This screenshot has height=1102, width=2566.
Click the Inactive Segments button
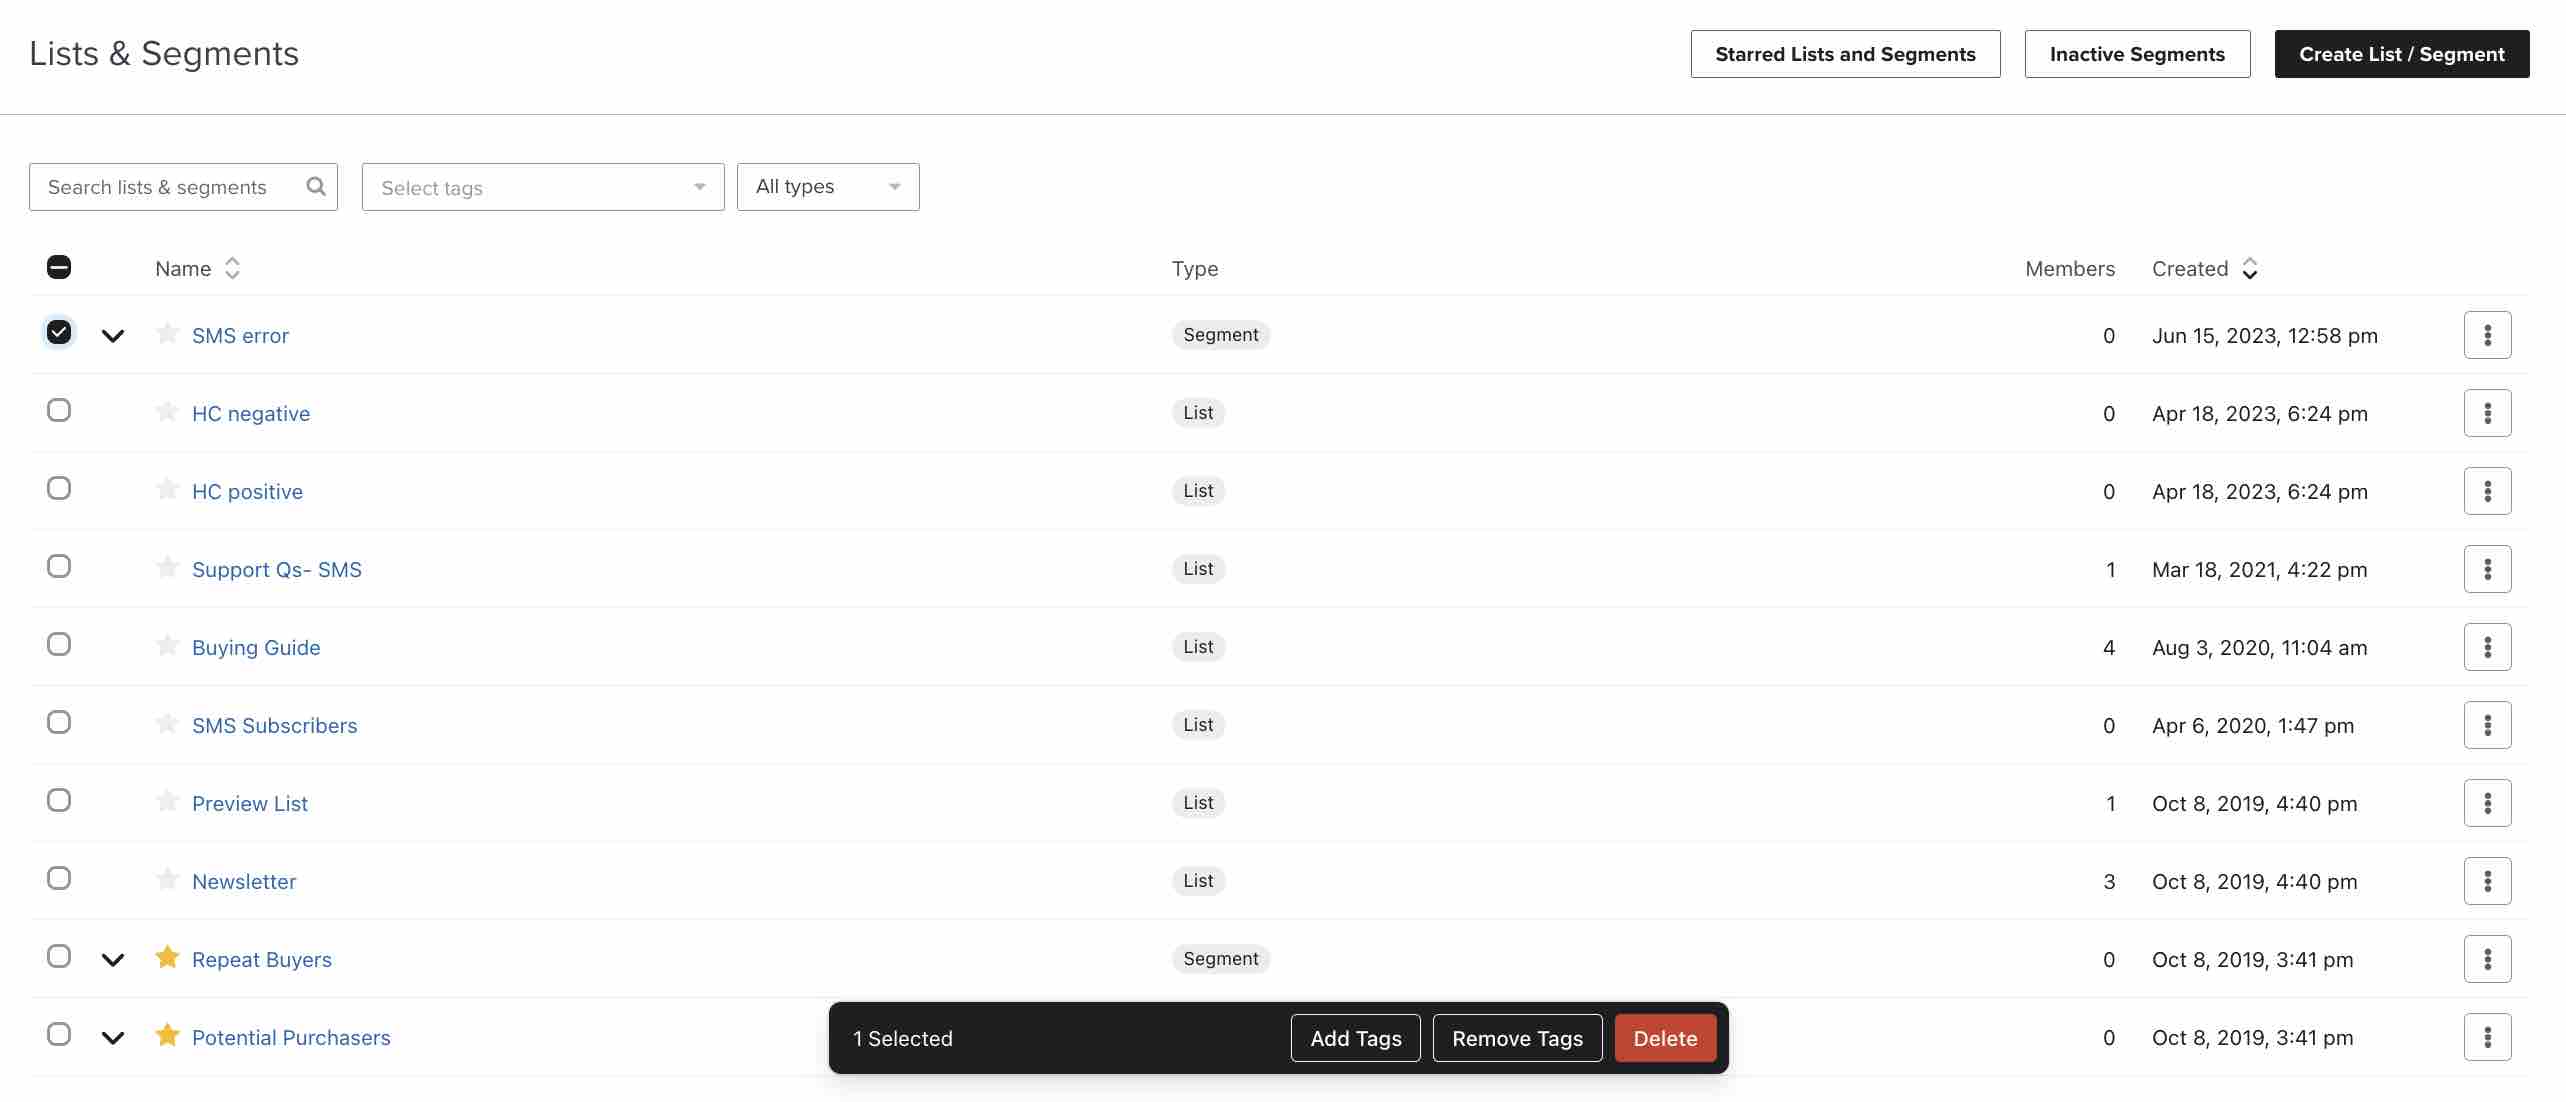pyautogui.click(x=2137, y=54)
